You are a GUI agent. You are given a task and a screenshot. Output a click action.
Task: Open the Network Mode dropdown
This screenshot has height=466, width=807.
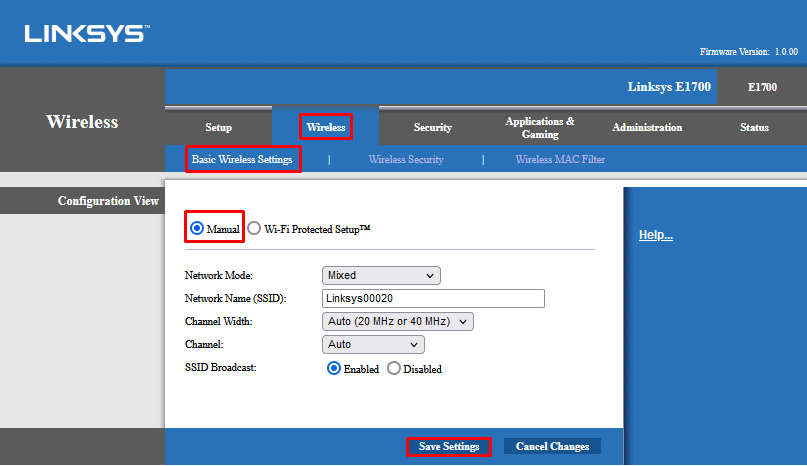pyautogui.click(x=381, y=275)
